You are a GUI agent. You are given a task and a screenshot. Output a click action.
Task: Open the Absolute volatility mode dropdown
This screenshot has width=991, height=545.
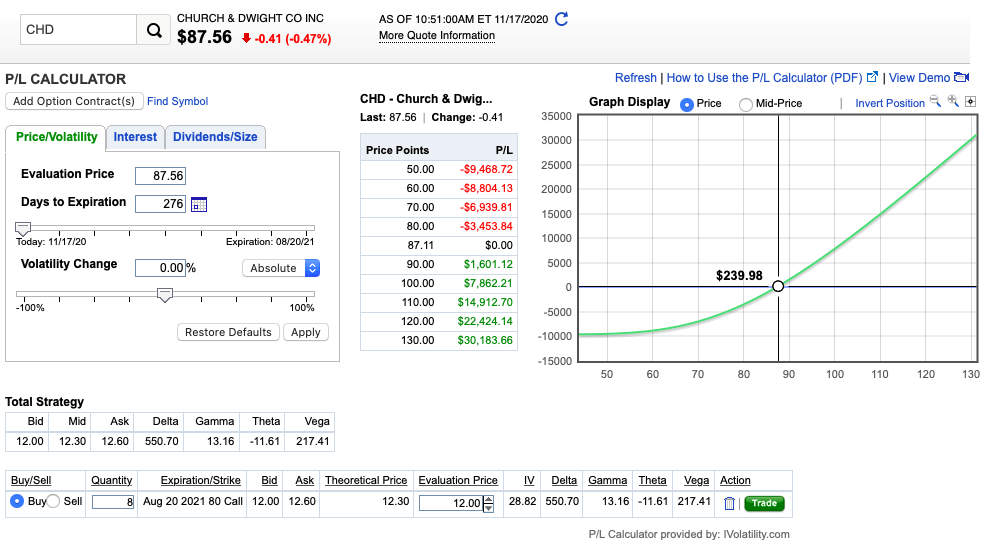(x=281, y=268)
